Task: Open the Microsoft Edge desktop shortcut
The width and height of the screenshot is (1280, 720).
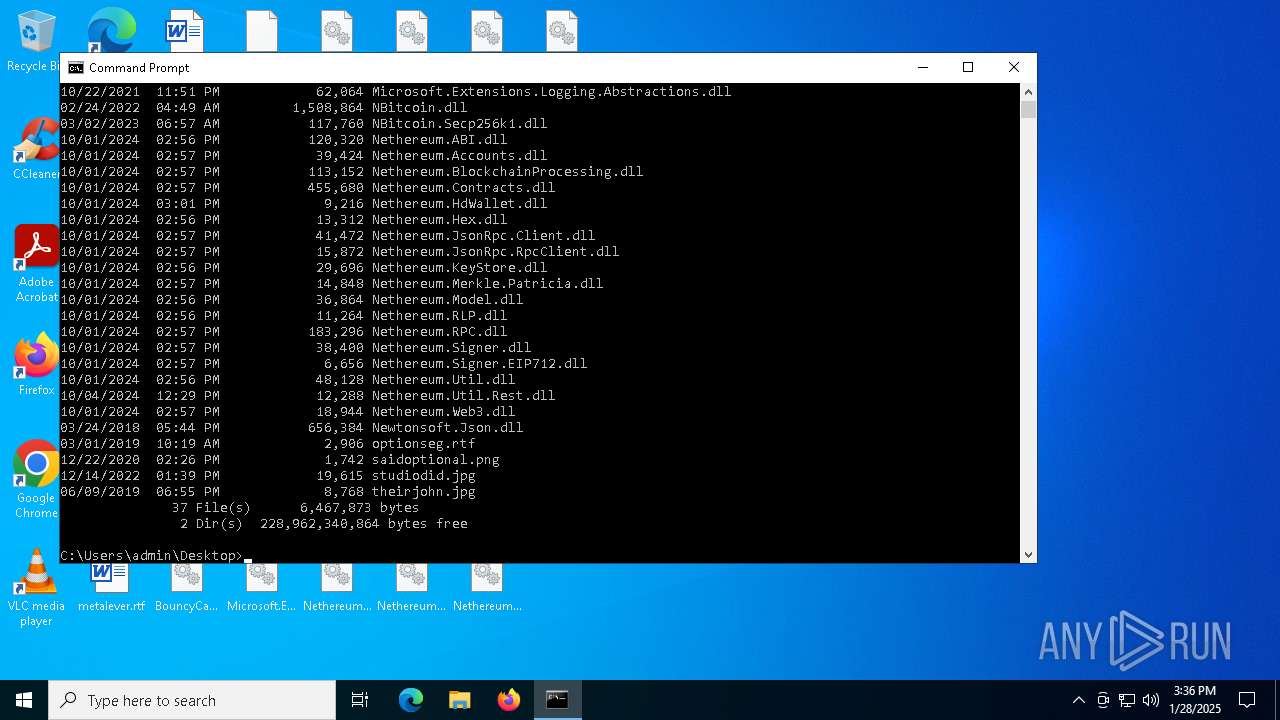Action: pos(110,30)
